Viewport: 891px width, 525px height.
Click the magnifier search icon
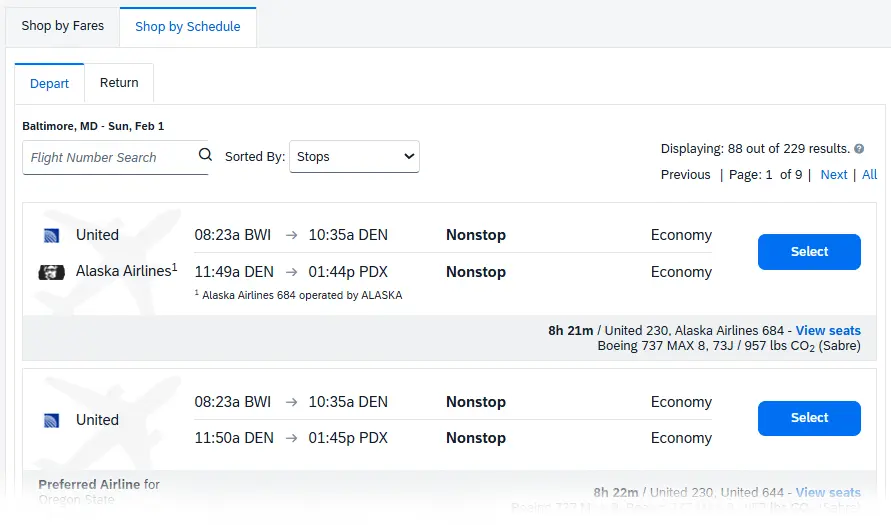click(x=205, y=155)
